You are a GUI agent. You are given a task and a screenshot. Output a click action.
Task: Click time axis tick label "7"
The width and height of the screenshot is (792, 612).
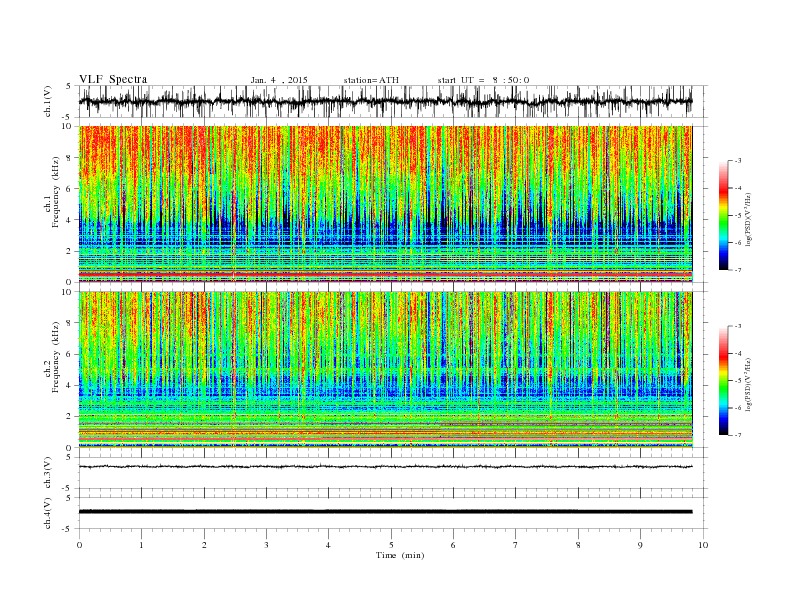click(516, 545)
